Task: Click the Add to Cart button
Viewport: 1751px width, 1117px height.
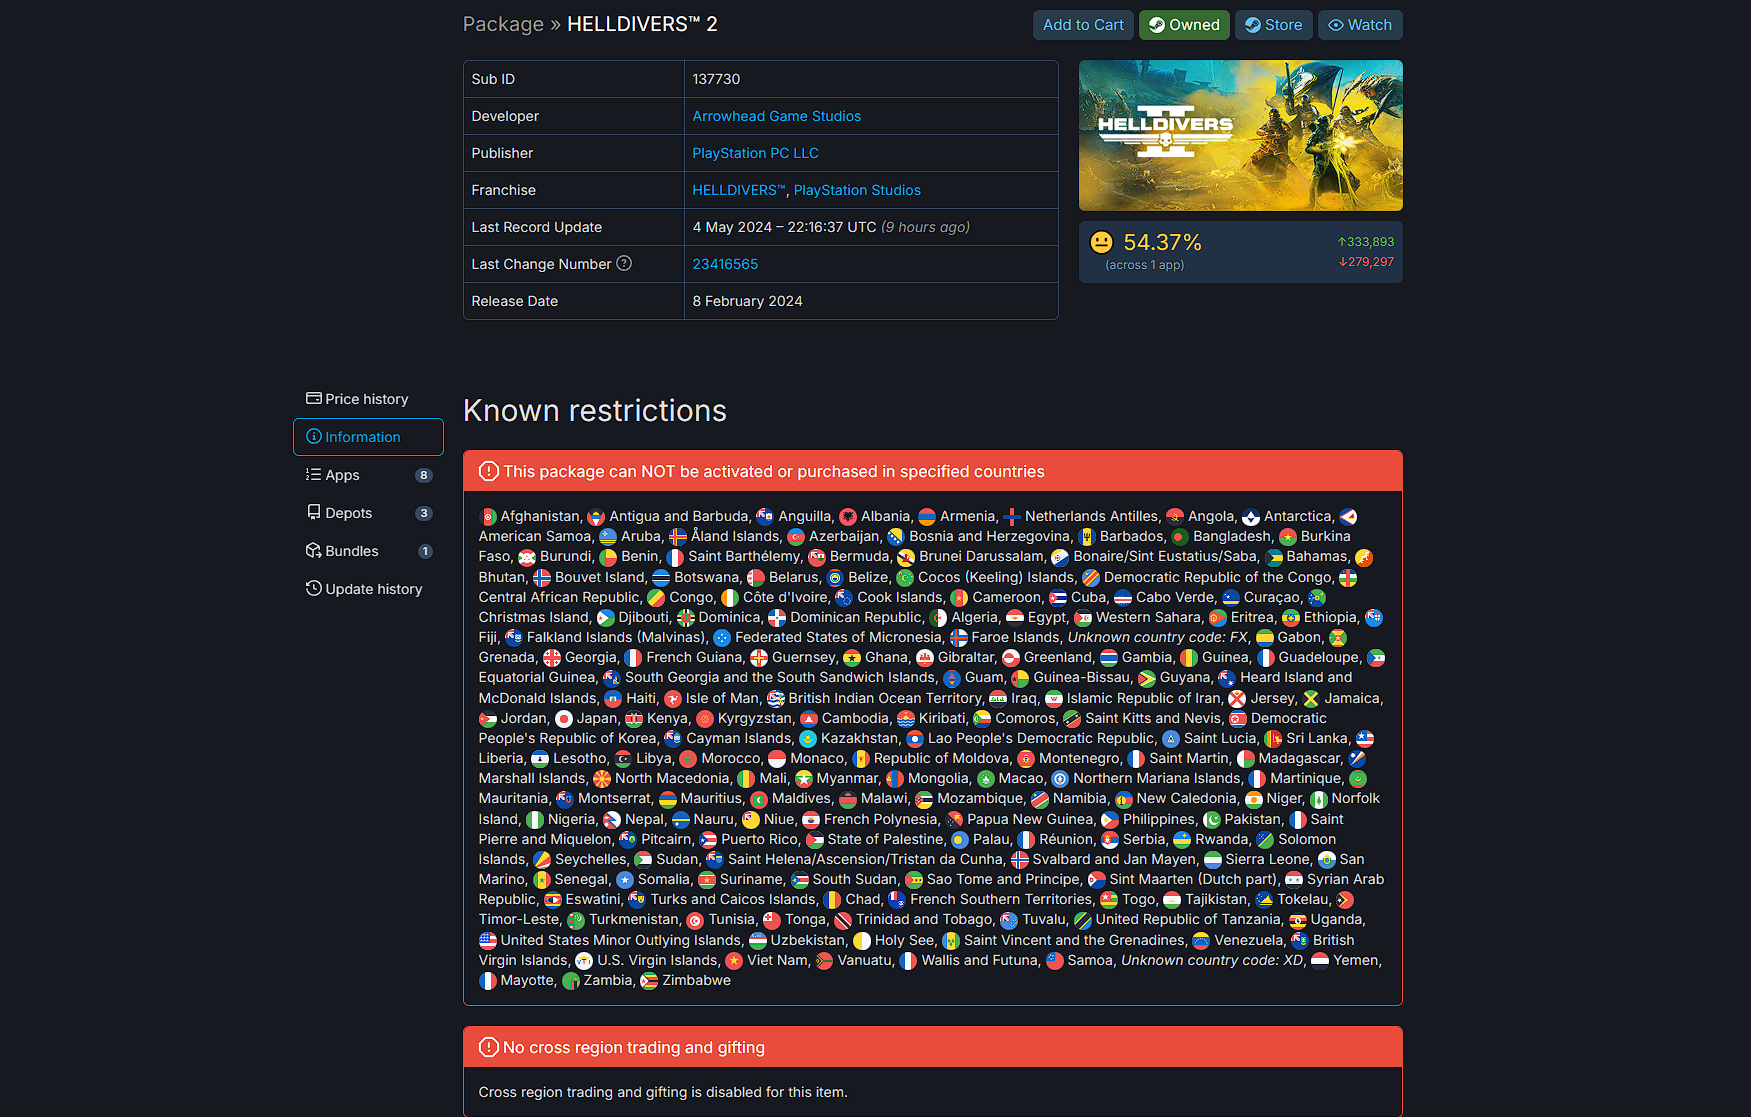Action: tap(1083, 25)
